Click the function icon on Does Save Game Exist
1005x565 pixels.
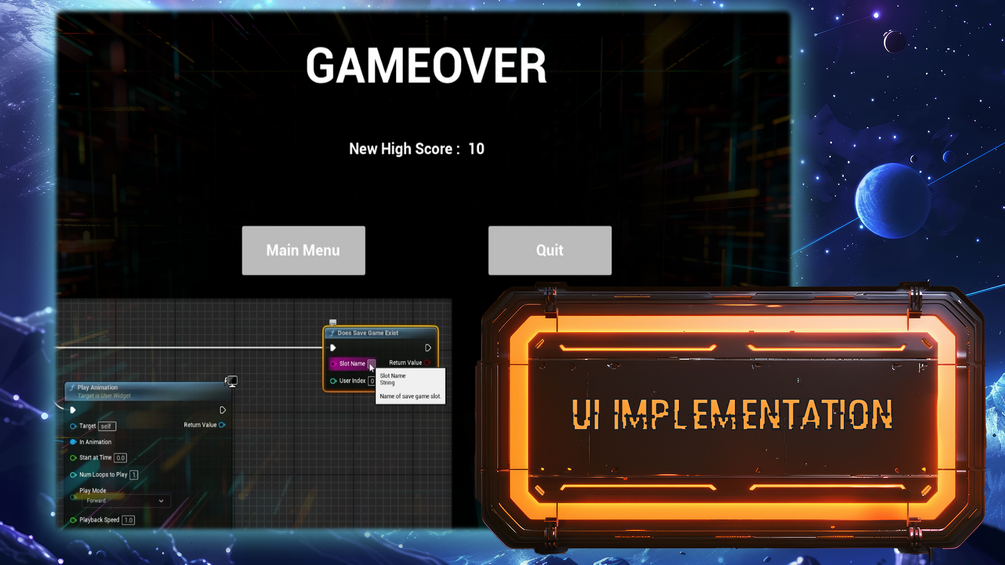(331, 333)
